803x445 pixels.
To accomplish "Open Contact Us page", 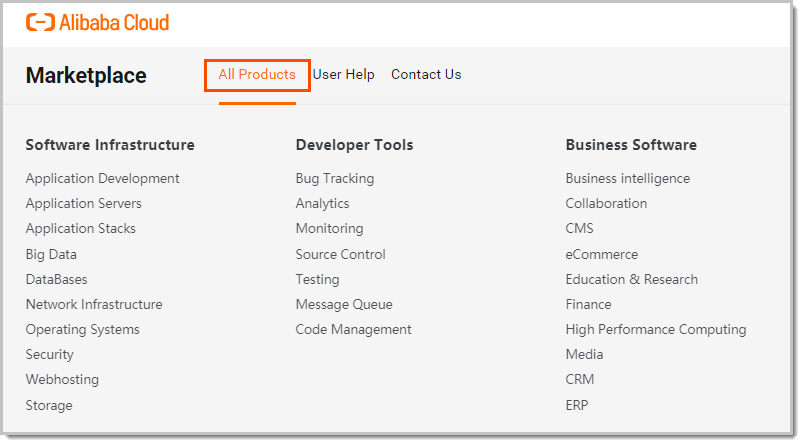I will 426,75.
